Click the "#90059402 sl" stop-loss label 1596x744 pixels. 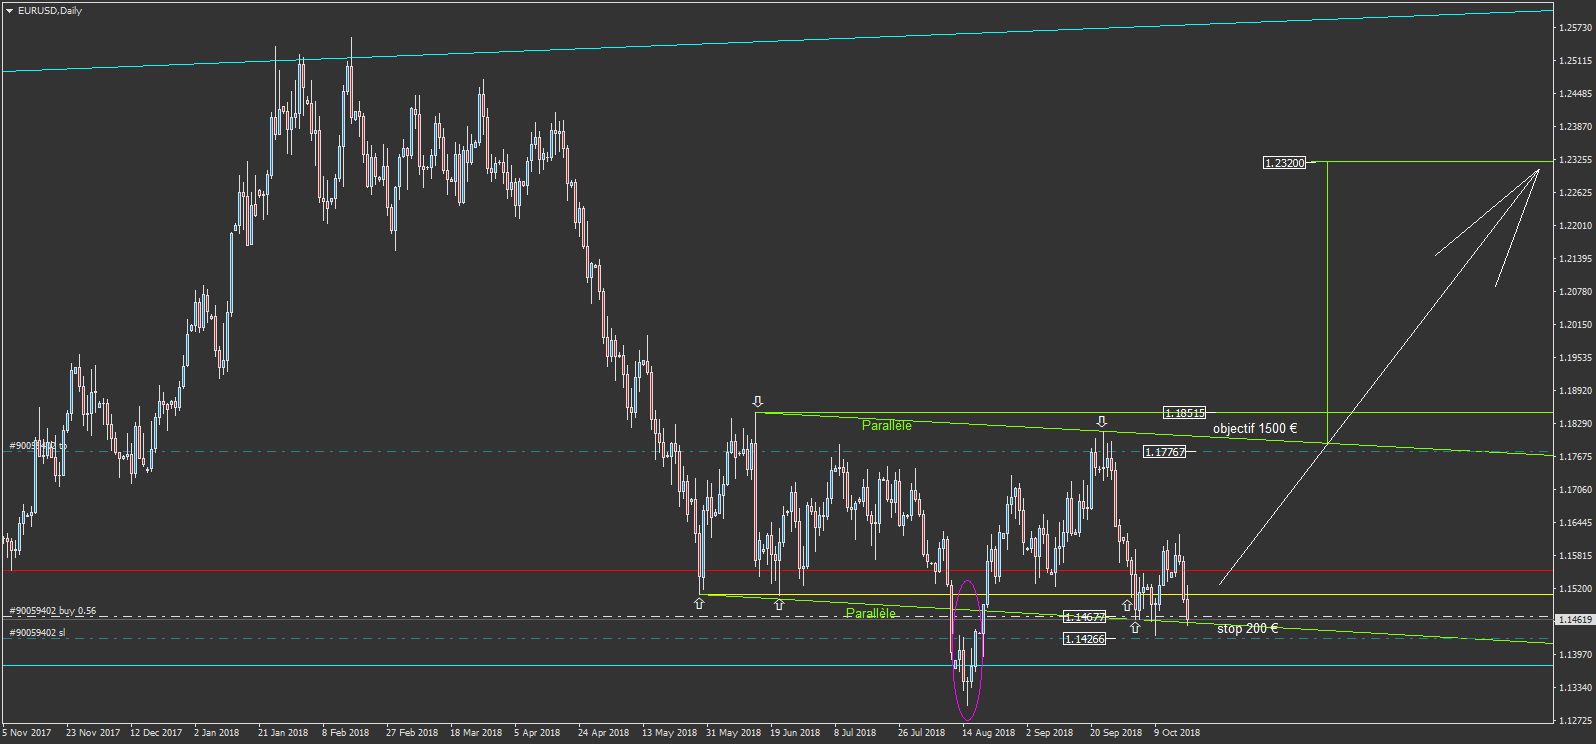(37, 632)
